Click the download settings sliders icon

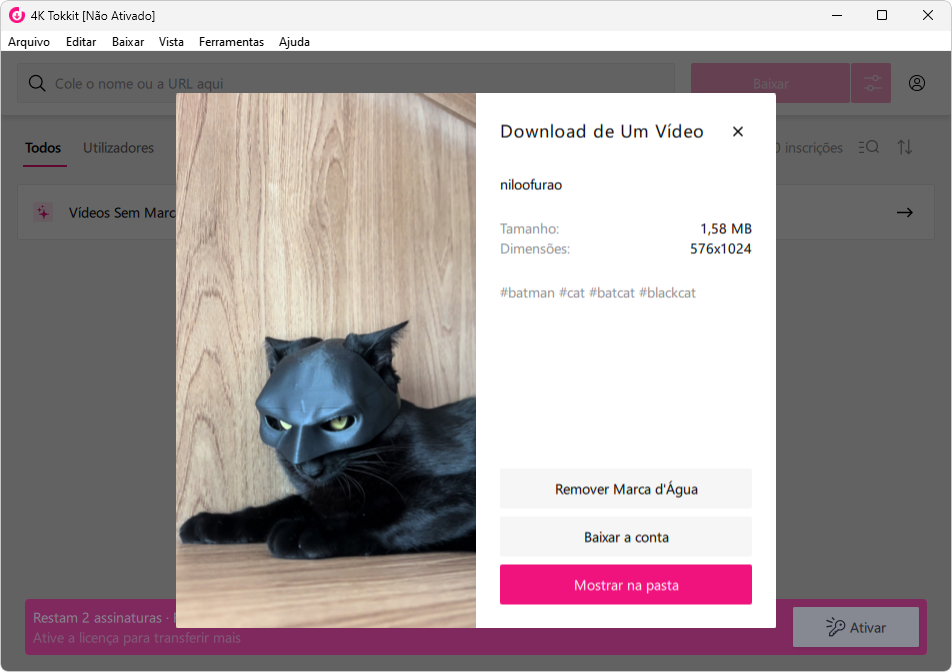871,84
